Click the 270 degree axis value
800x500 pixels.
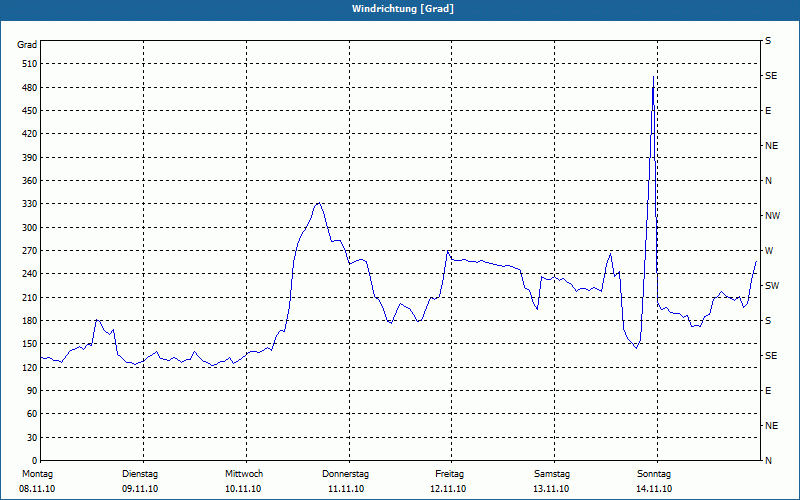pos(30,251)
